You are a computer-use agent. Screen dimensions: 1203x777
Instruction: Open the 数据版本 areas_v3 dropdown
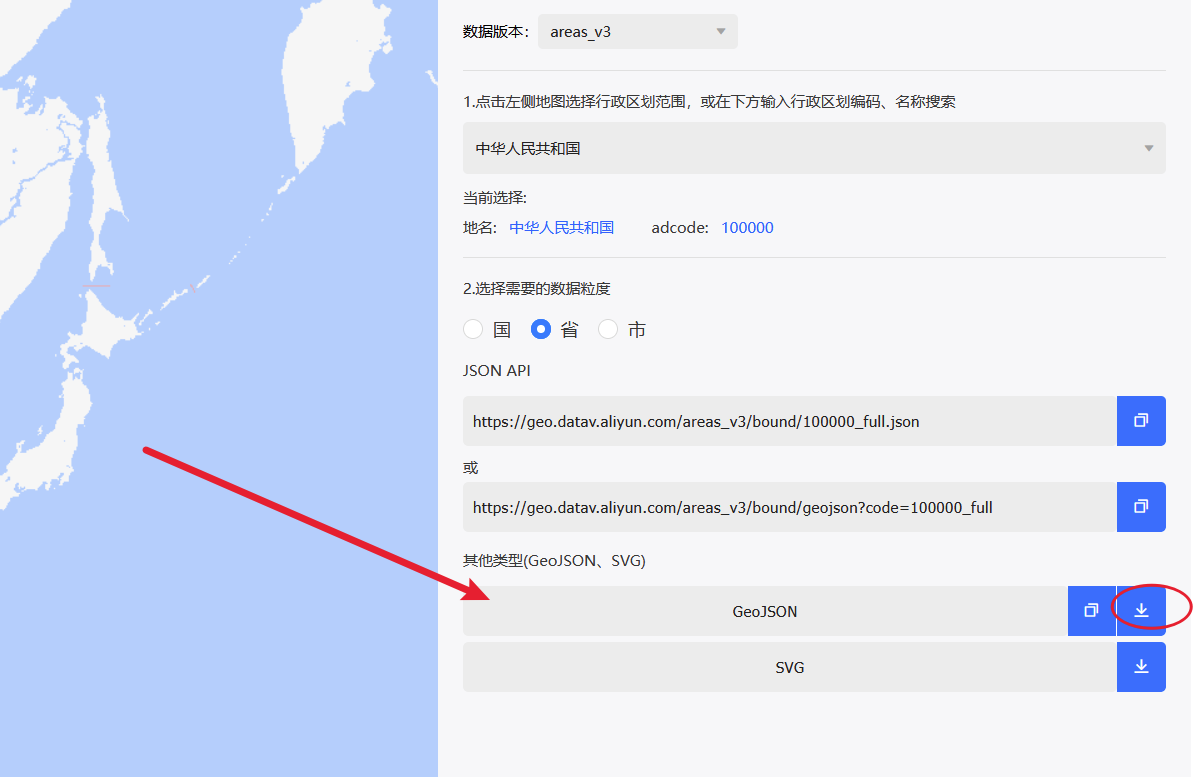[637, 32]
